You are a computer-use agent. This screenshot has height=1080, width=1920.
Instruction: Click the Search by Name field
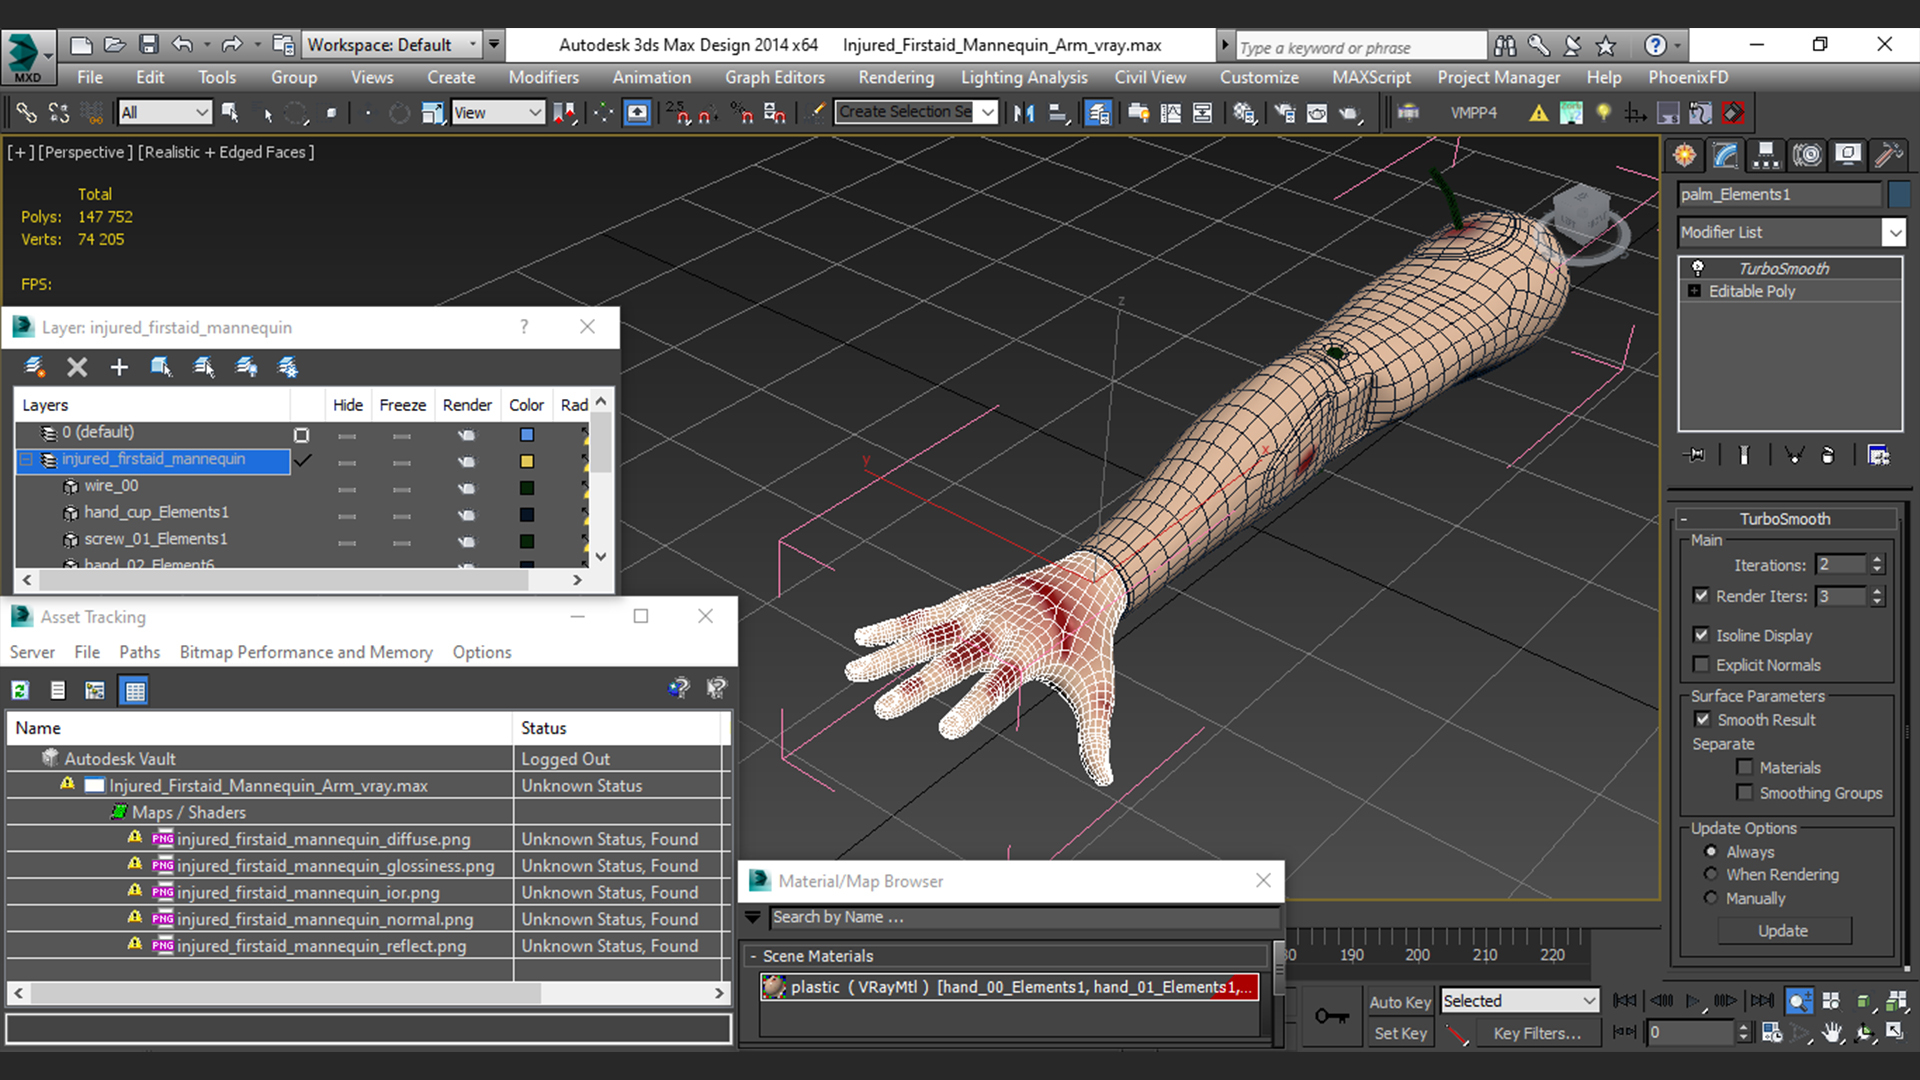coord(1024,917)
